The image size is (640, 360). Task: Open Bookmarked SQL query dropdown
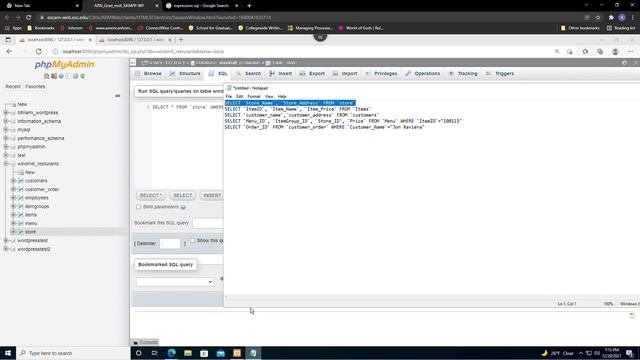pyautogui.click(x=175, y=282)
